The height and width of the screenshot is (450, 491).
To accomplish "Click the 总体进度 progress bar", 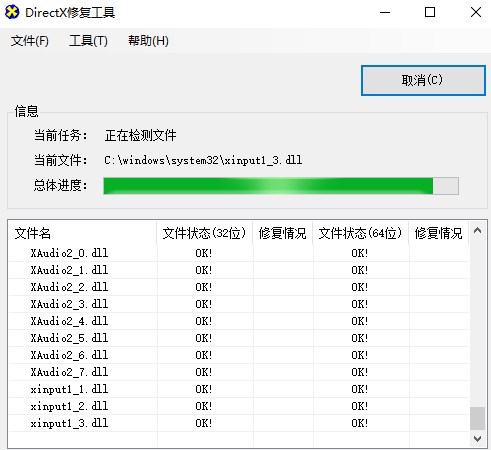I will (x=281, y=186).
